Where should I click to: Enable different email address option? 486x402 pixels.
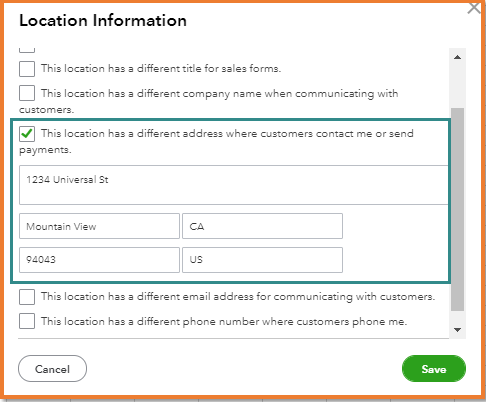click(x=27, y=297)
